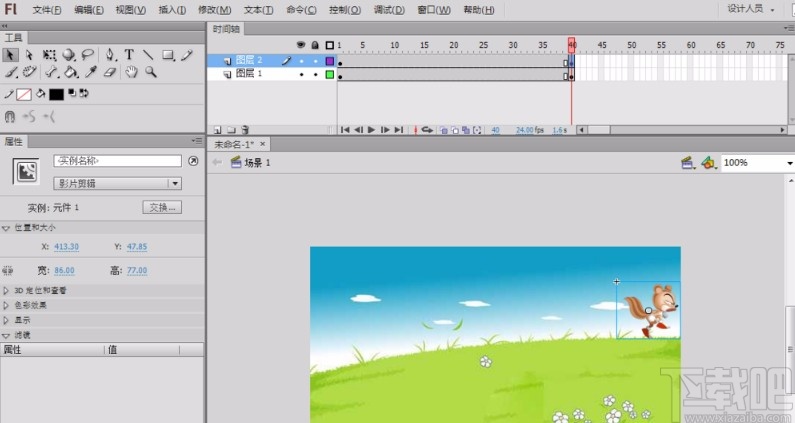Viewport: 795px width, 423px height.
Task: Expand the 显示 section
Action: (6, 320)
